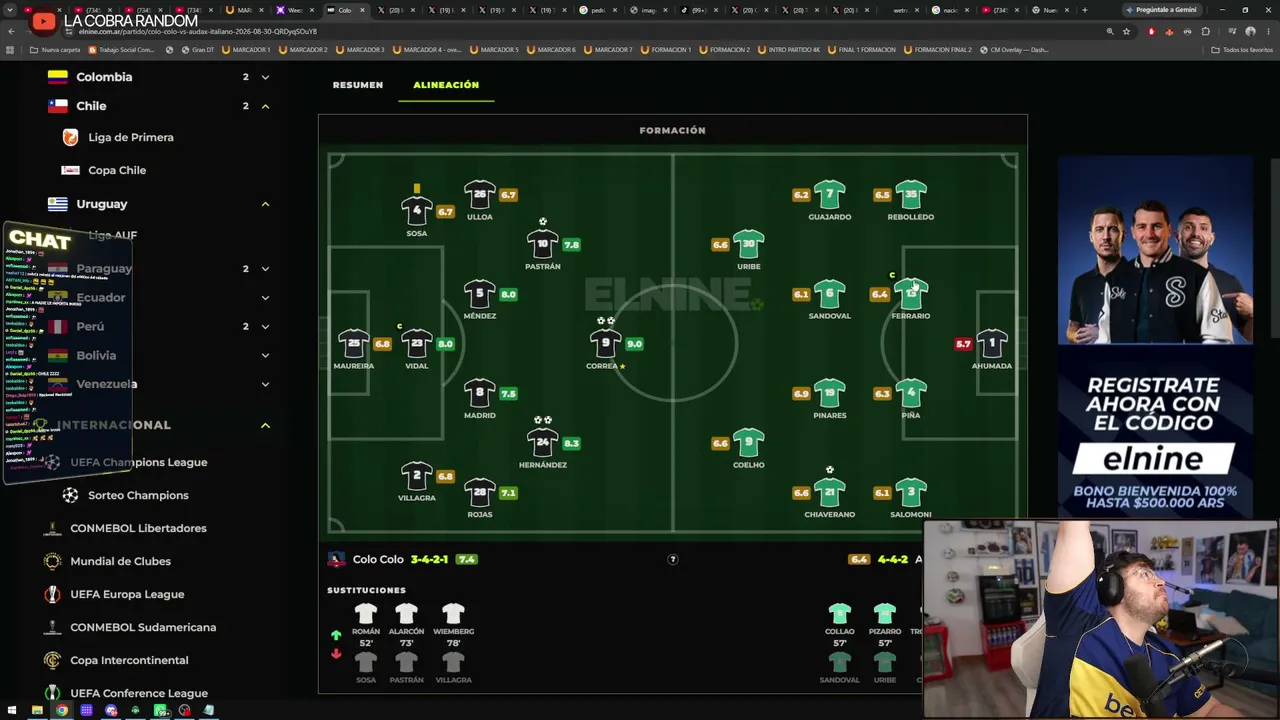Image resolution: width=1280 pixels, height=720 pixels.
Task: Select Coelho's number 9 shirt
Action: [x=749, y=442]
